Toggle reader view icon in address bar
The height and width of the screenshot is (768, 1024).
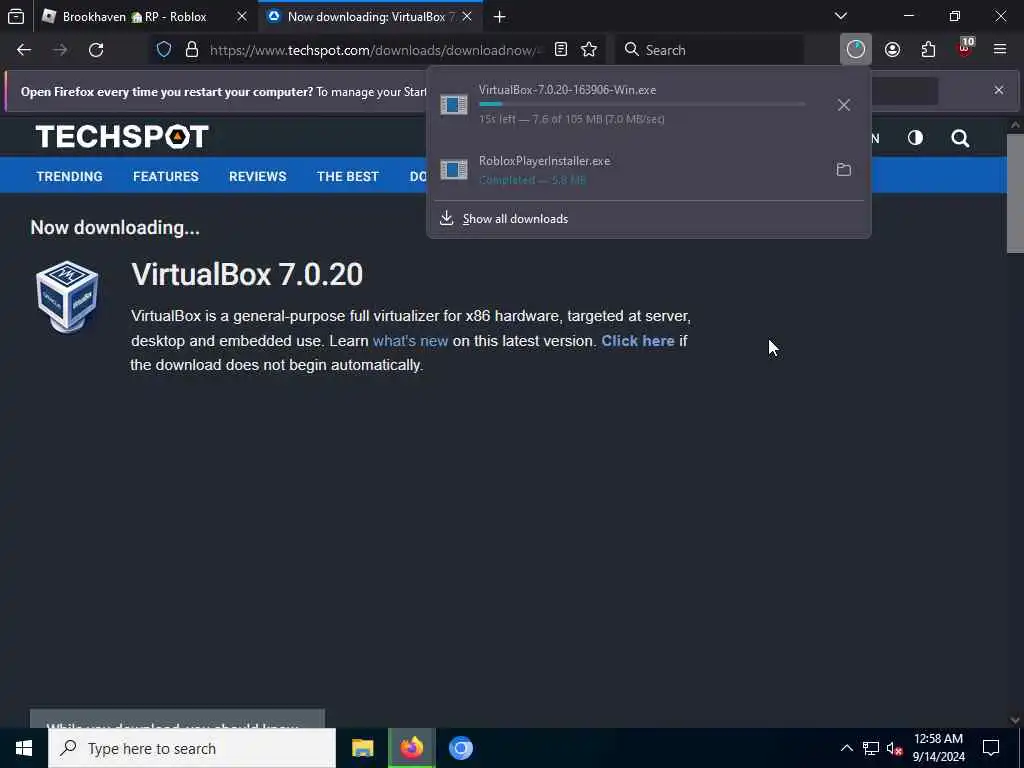pyautogui.click(x=560, y=50)
